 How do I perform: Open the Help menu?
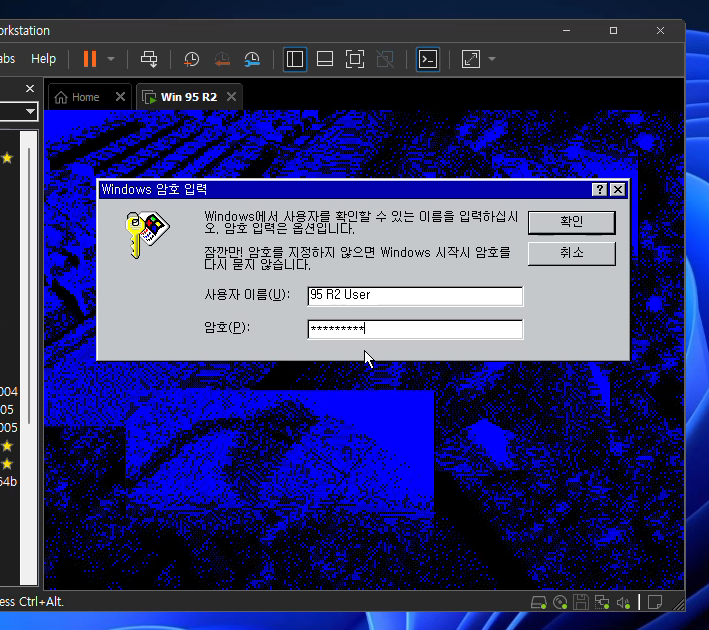pyautogui.click(x=43, y=59)
